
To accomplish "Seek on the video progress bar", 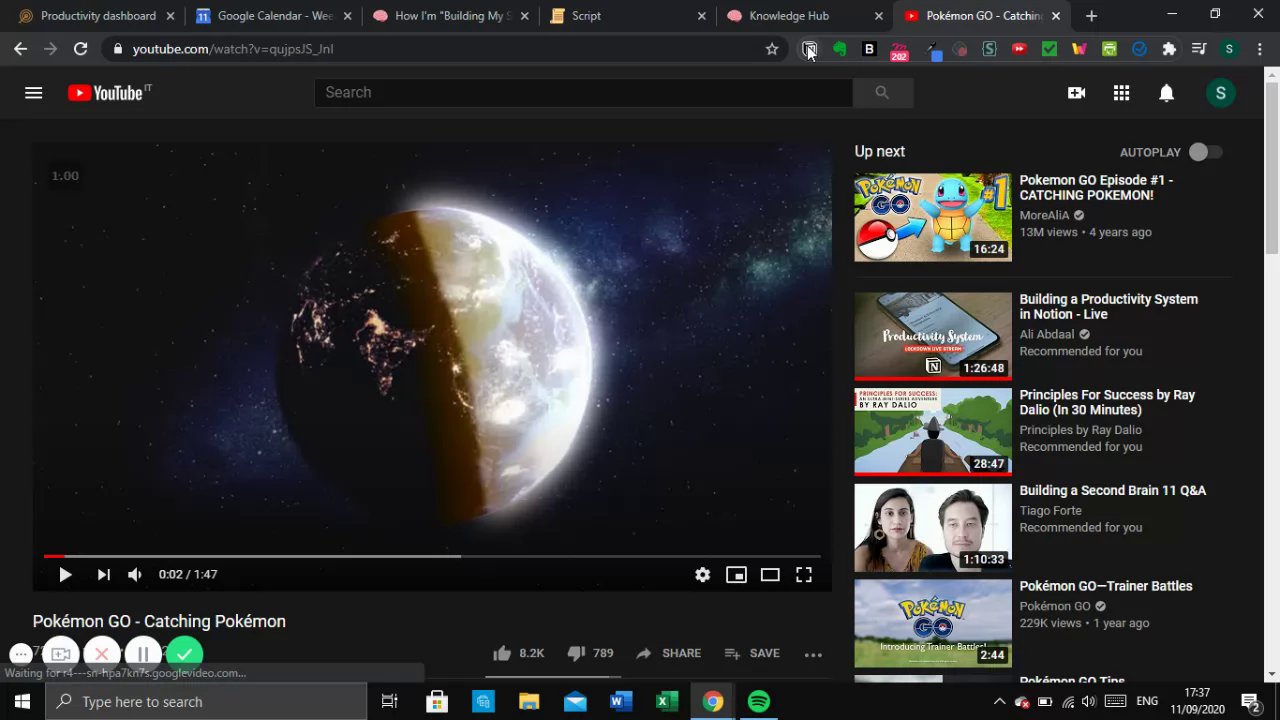I will (432, 556).
